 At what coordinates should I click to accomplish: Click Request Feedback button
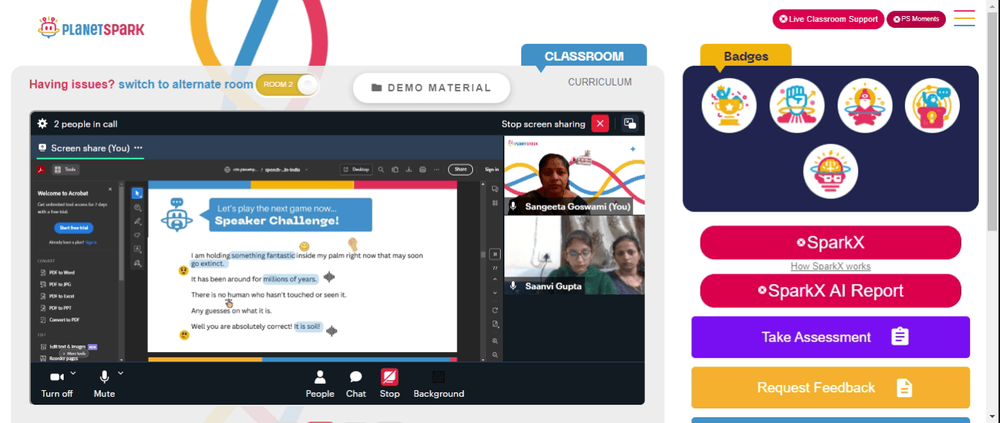point(830,387)
